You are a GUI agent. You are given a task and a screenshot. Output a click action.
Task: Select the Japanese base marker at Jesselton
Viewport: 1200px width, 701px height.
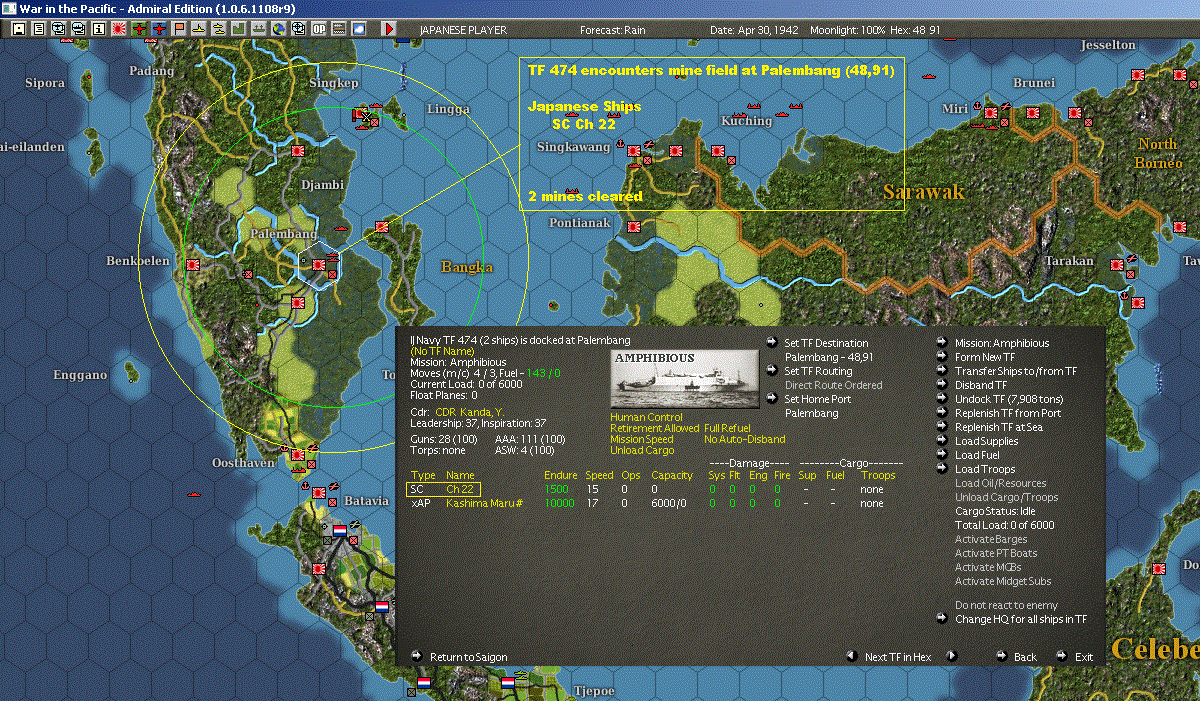tap(1138, 74)
